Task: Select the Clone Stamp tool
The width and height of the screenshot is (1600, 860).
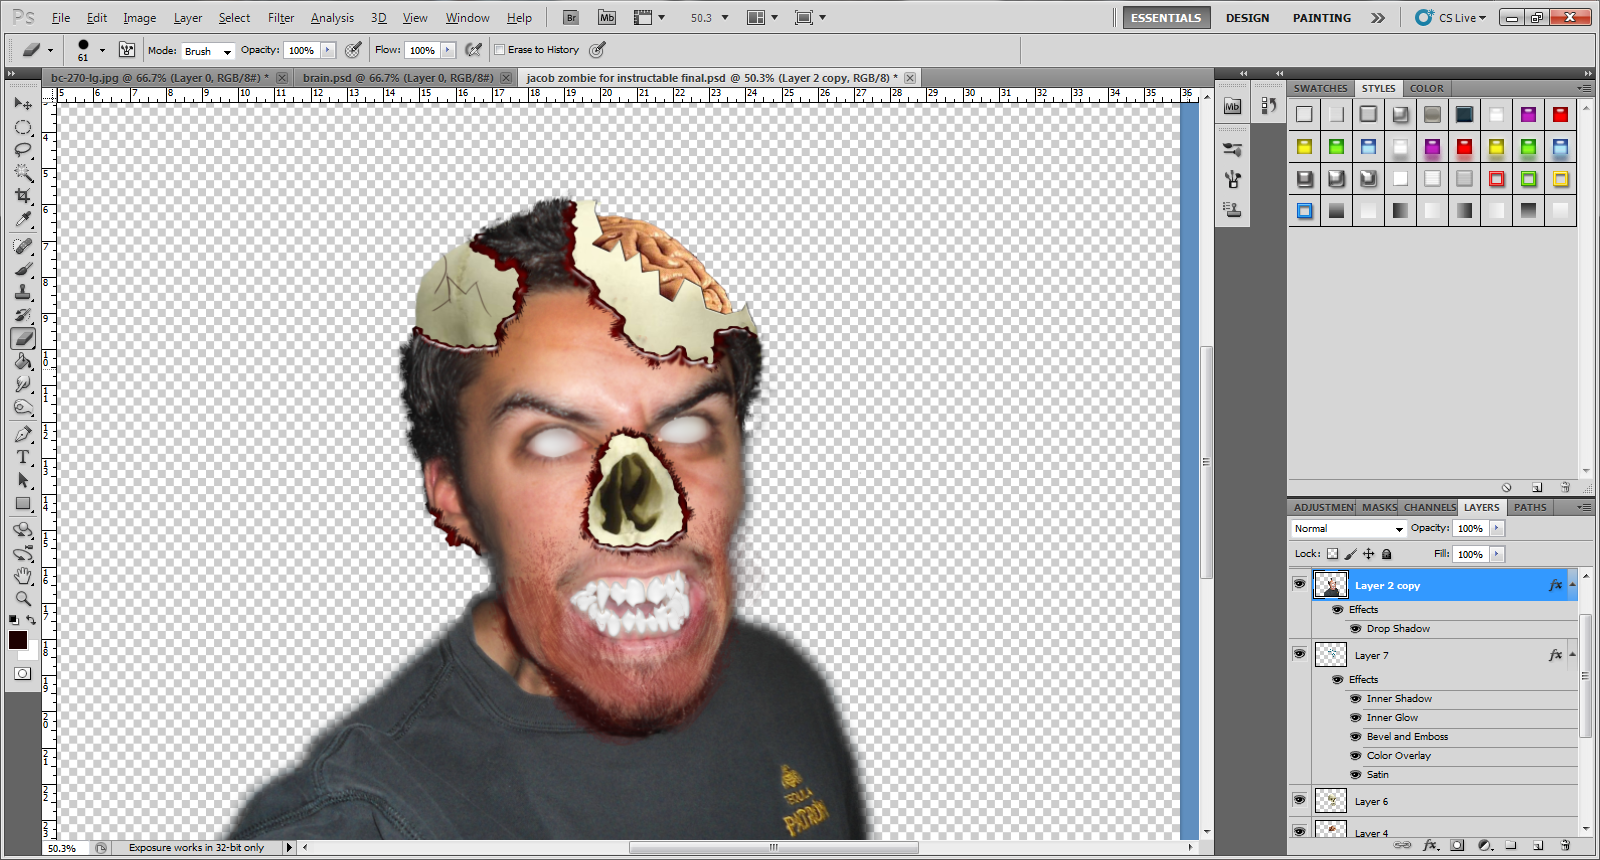Action: pos(23,292)
